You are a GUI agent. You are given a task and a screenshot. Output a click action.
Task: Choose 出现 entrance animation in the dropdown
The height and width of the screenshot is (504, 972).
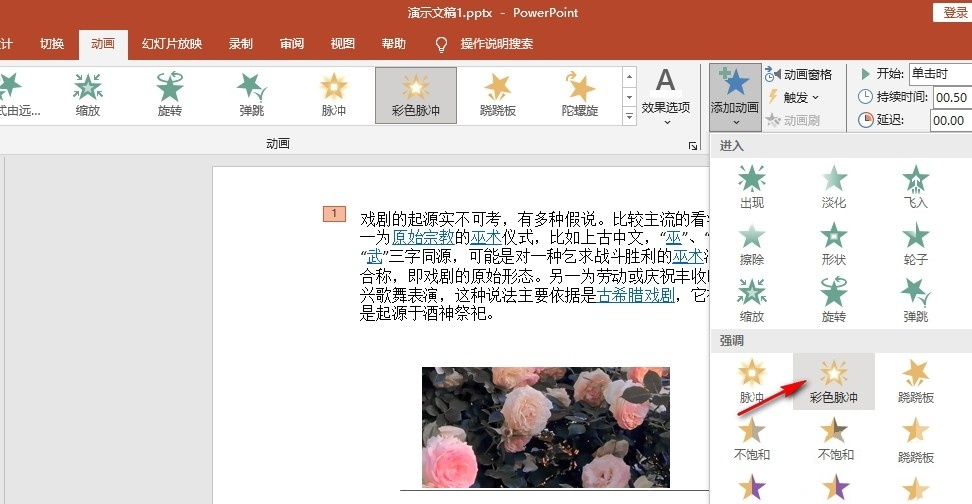751,186
